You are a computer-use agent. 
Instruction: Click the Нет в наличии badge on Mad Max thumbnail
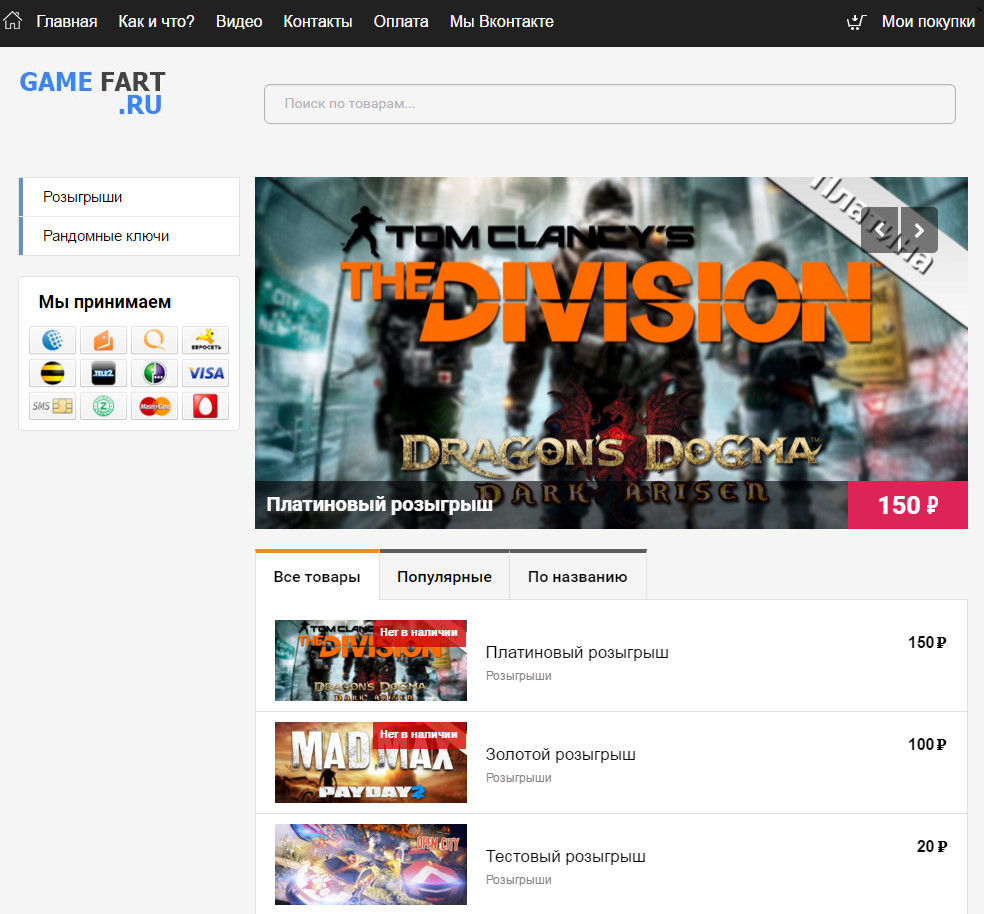pyautogui.click(x=419, y=734)
